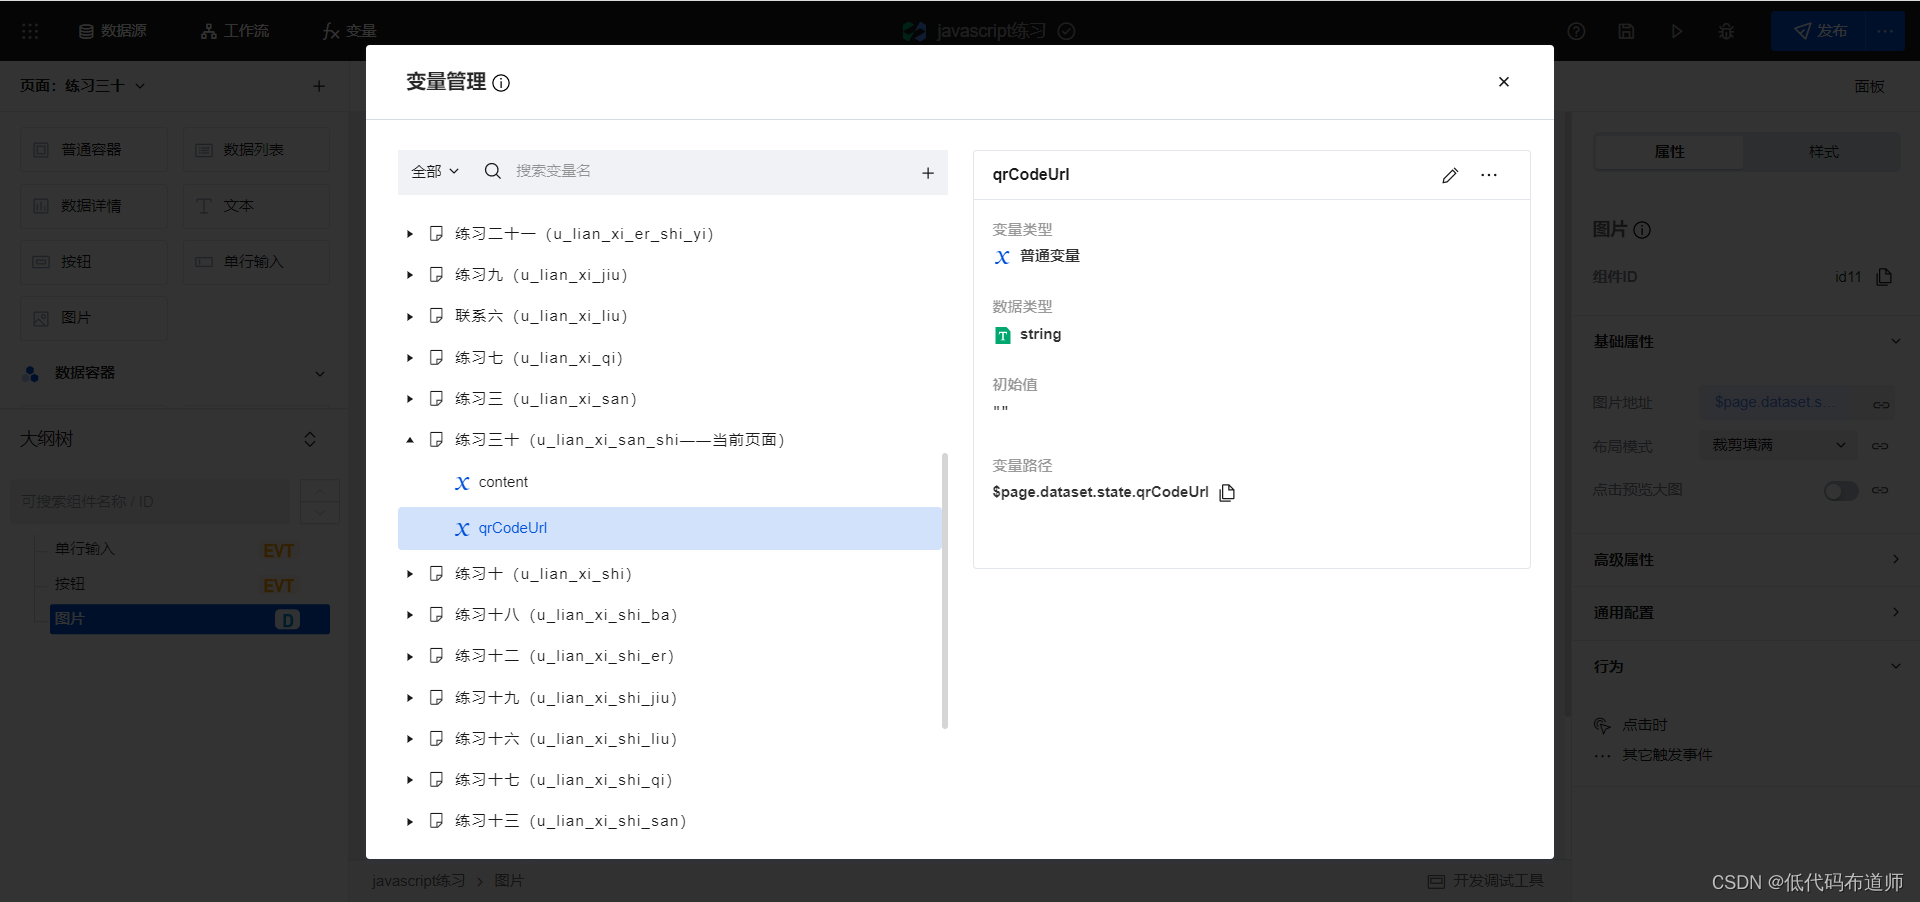Screen dimensions: 1920x902
Task: Expand 联系六 tree node
Action: point(410,316)
